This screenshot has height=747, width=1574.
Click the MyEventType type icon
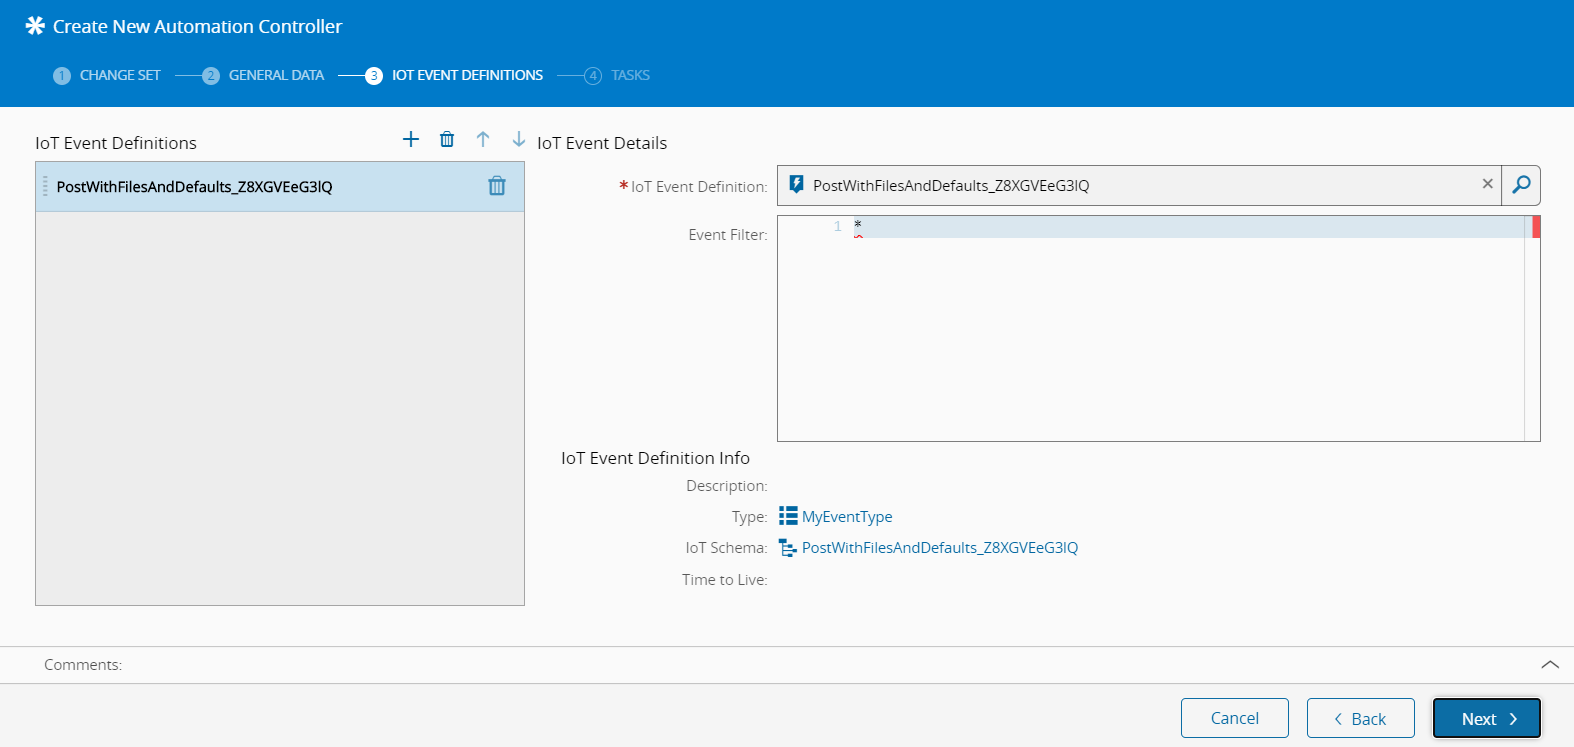(788, 516)
